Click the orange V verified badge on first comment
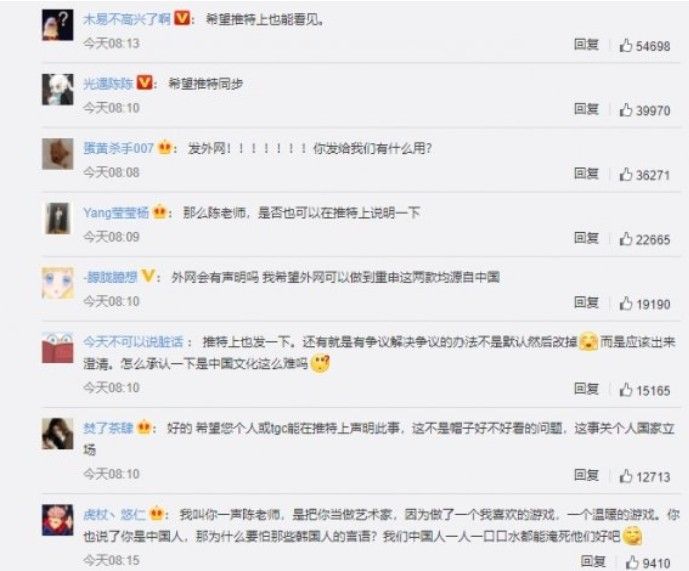Image resolution: width=689 pixels, height=571 pixels. [x=182, y=19]
